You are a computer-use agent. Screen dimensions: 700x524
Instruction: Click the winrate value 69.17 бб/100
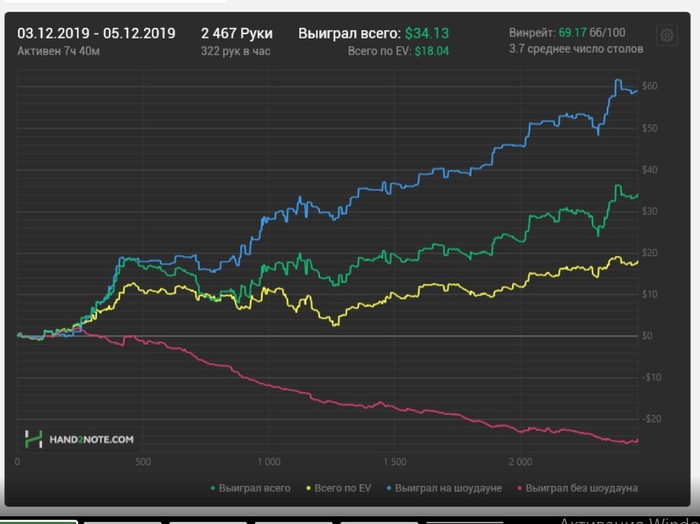(592, 33)
